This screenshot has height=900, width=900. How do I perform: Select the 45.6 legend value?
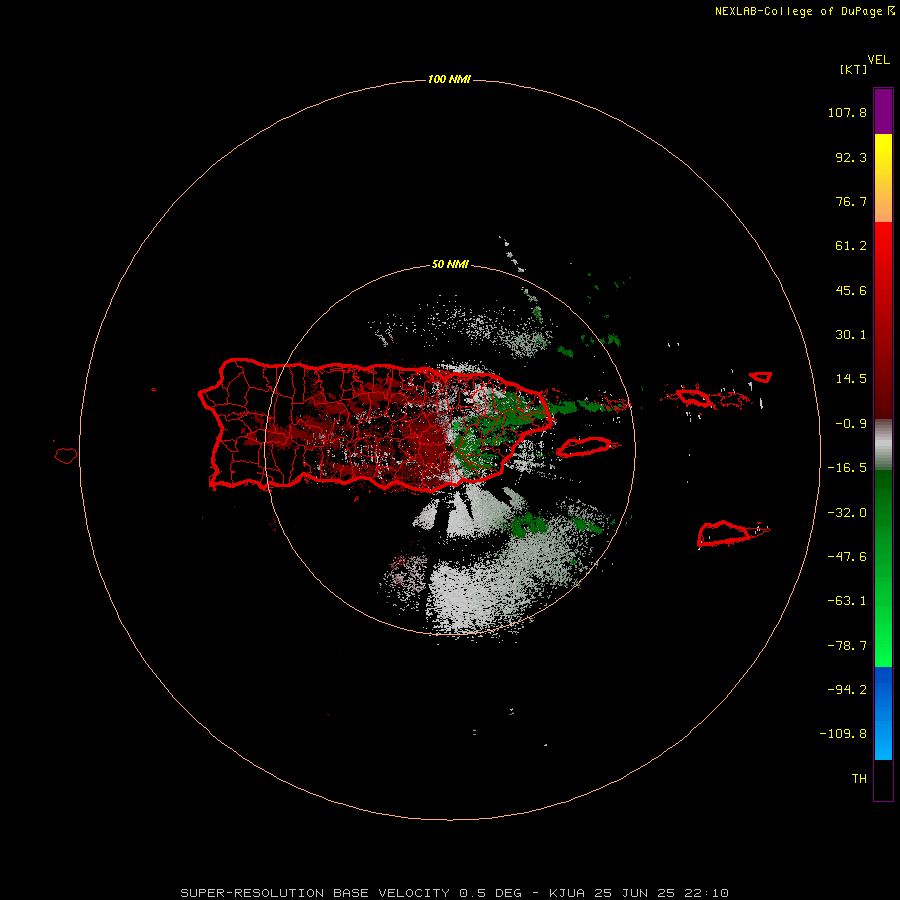point(851,290)
